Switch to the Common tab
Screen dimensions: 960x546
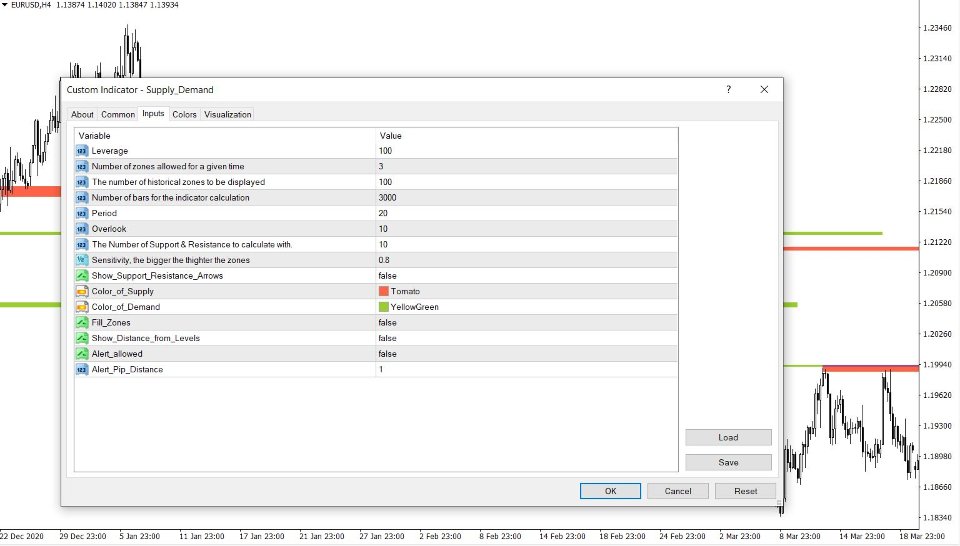click(x=118, y=114)
